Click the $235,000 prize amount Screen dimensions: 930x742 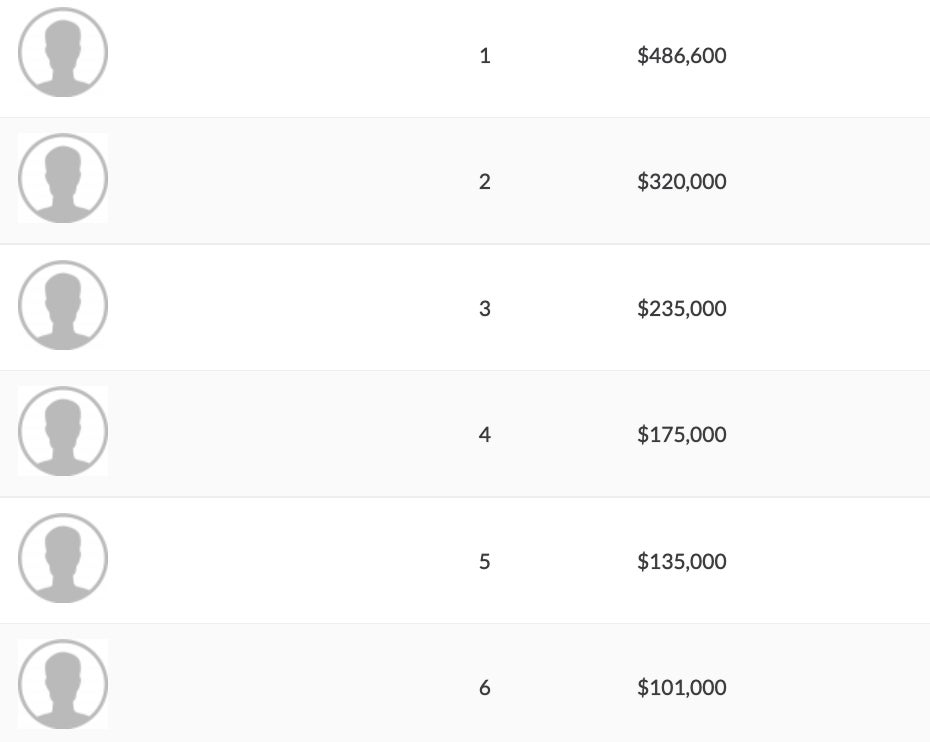tap(681, 309)
